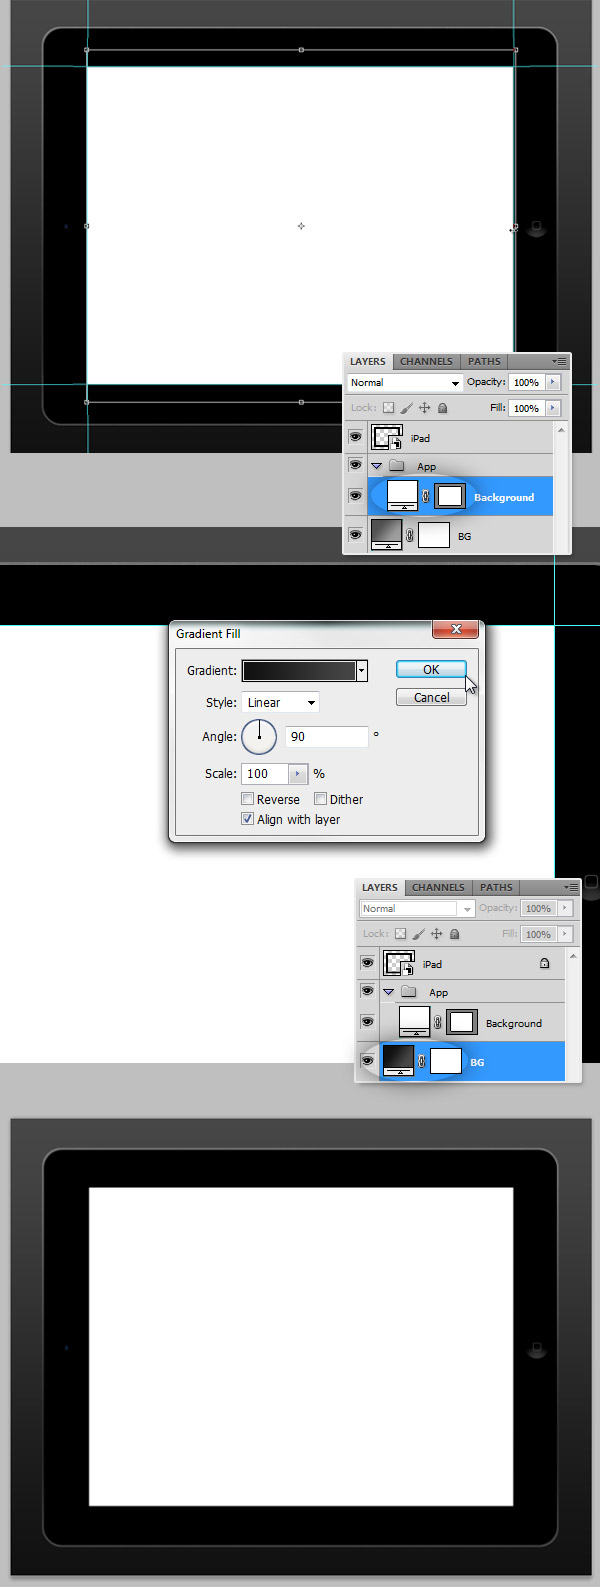Click Angle input field showing 90

(326, 736)
